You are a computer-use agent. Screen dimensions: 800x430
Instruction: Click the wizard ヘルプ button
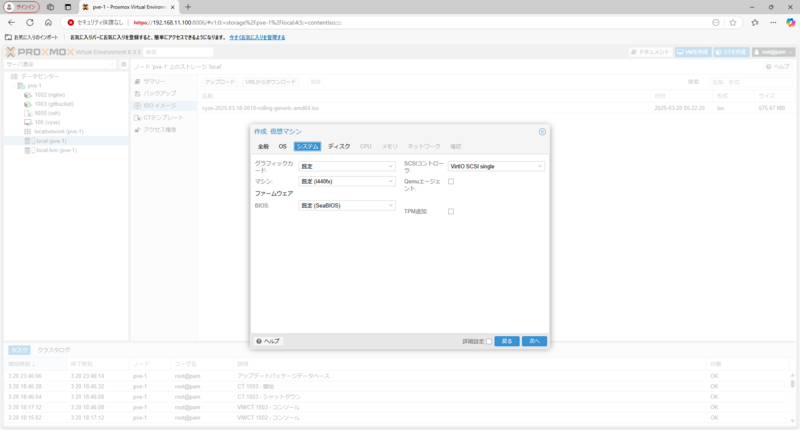tap(268, 341)
